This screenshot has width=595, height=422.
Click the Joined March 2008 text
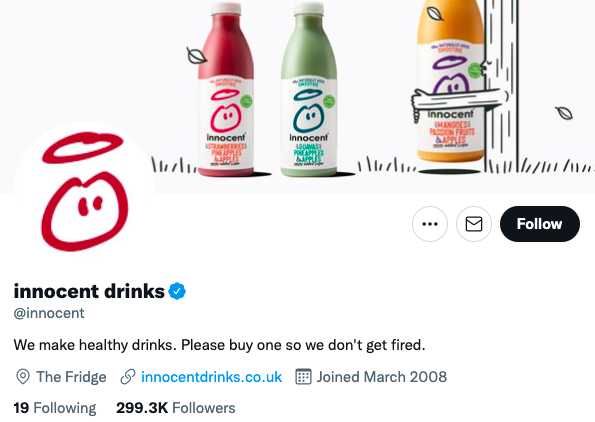click(382, 377)
